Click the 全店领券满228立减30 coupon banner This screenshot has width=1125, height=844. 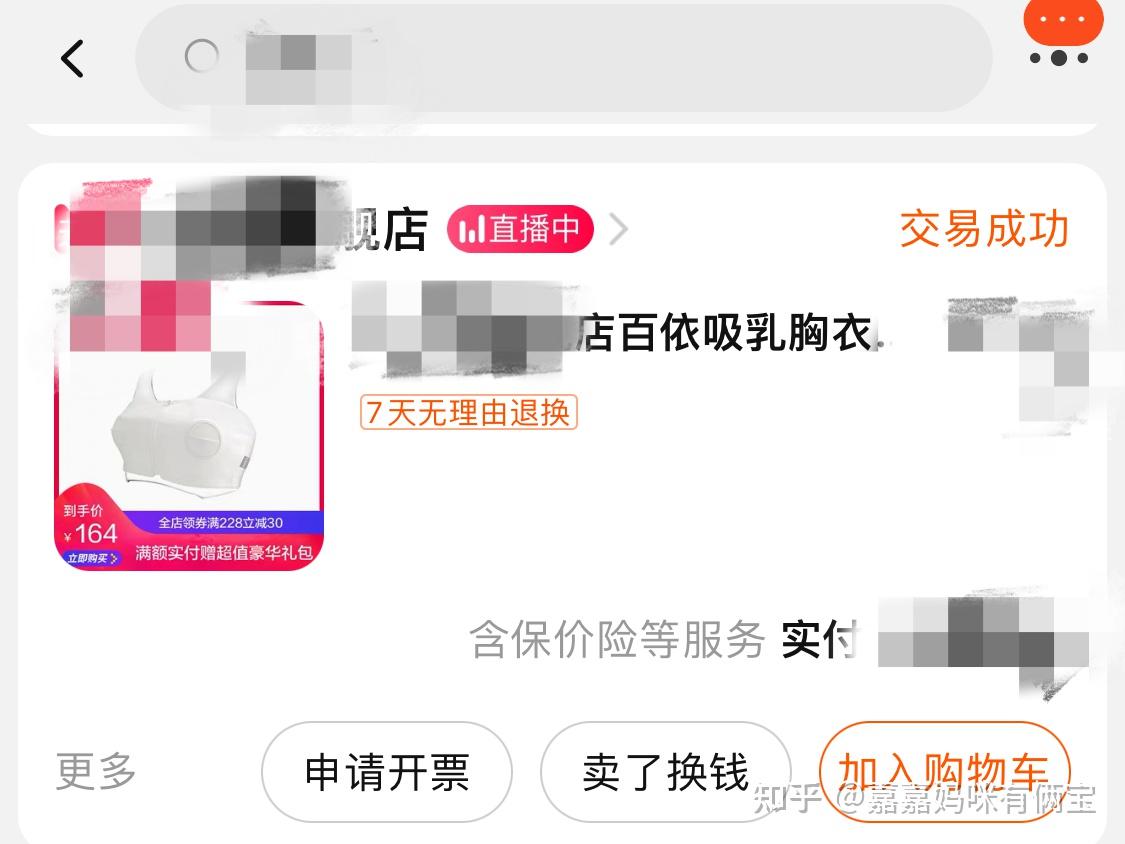point(221,522)
